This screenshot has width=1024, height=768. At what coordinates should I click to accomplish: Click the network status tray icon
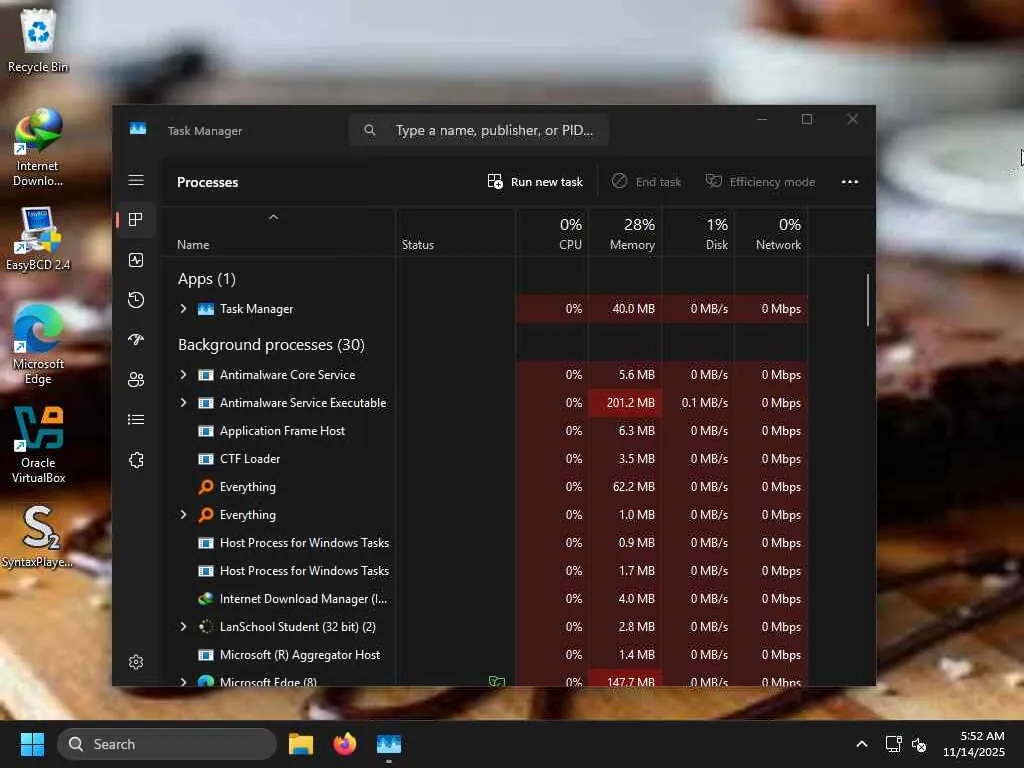(x=893, y=744)
